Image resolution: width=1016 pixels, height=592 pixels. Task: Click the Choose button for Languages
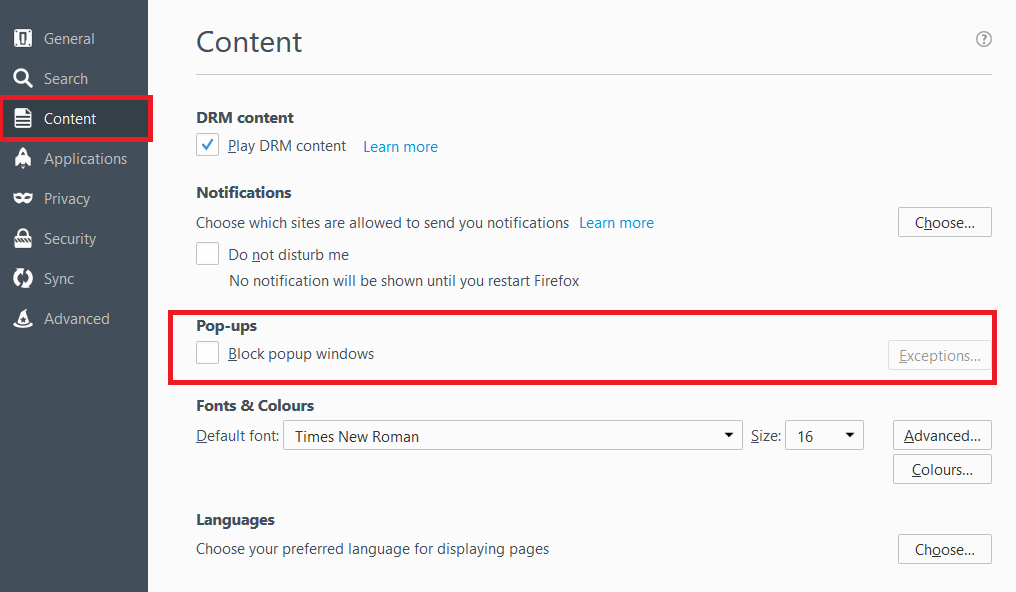(x=945, y=549)
